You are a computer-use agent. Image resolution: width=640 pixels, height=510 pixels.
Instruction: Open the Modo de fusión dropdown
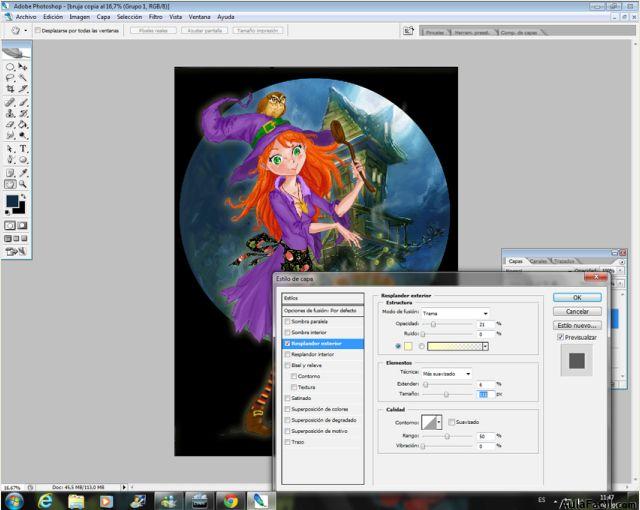455,313
